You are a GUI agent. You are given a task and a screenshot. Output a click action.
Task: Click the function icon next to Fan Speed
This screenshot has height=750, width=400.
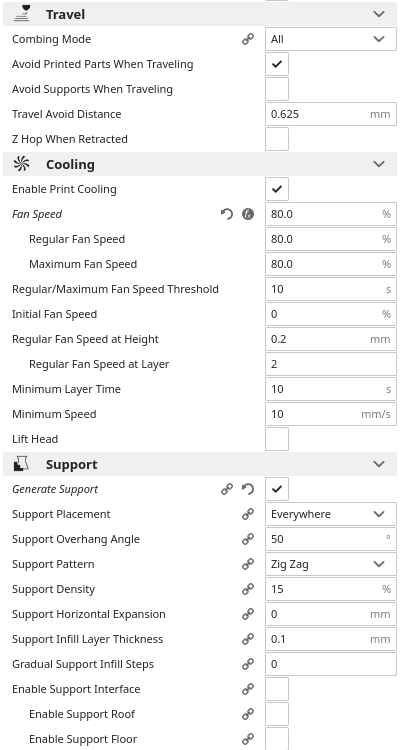click(248, 214)
